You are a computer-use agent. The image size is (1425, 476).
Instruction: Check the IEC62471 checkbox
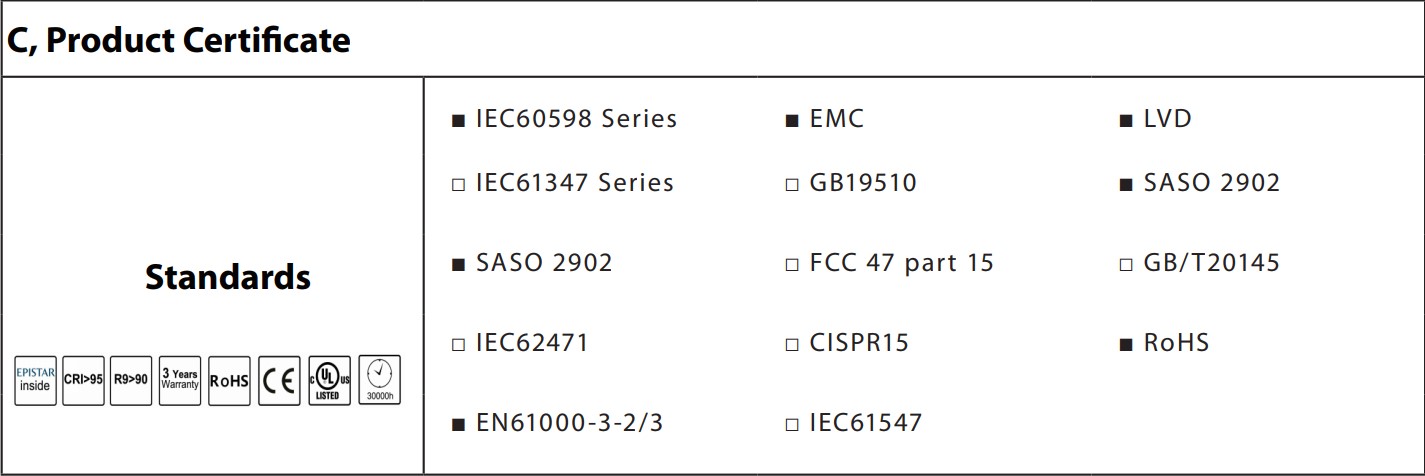pyautogui.click(x=458, y=345)
